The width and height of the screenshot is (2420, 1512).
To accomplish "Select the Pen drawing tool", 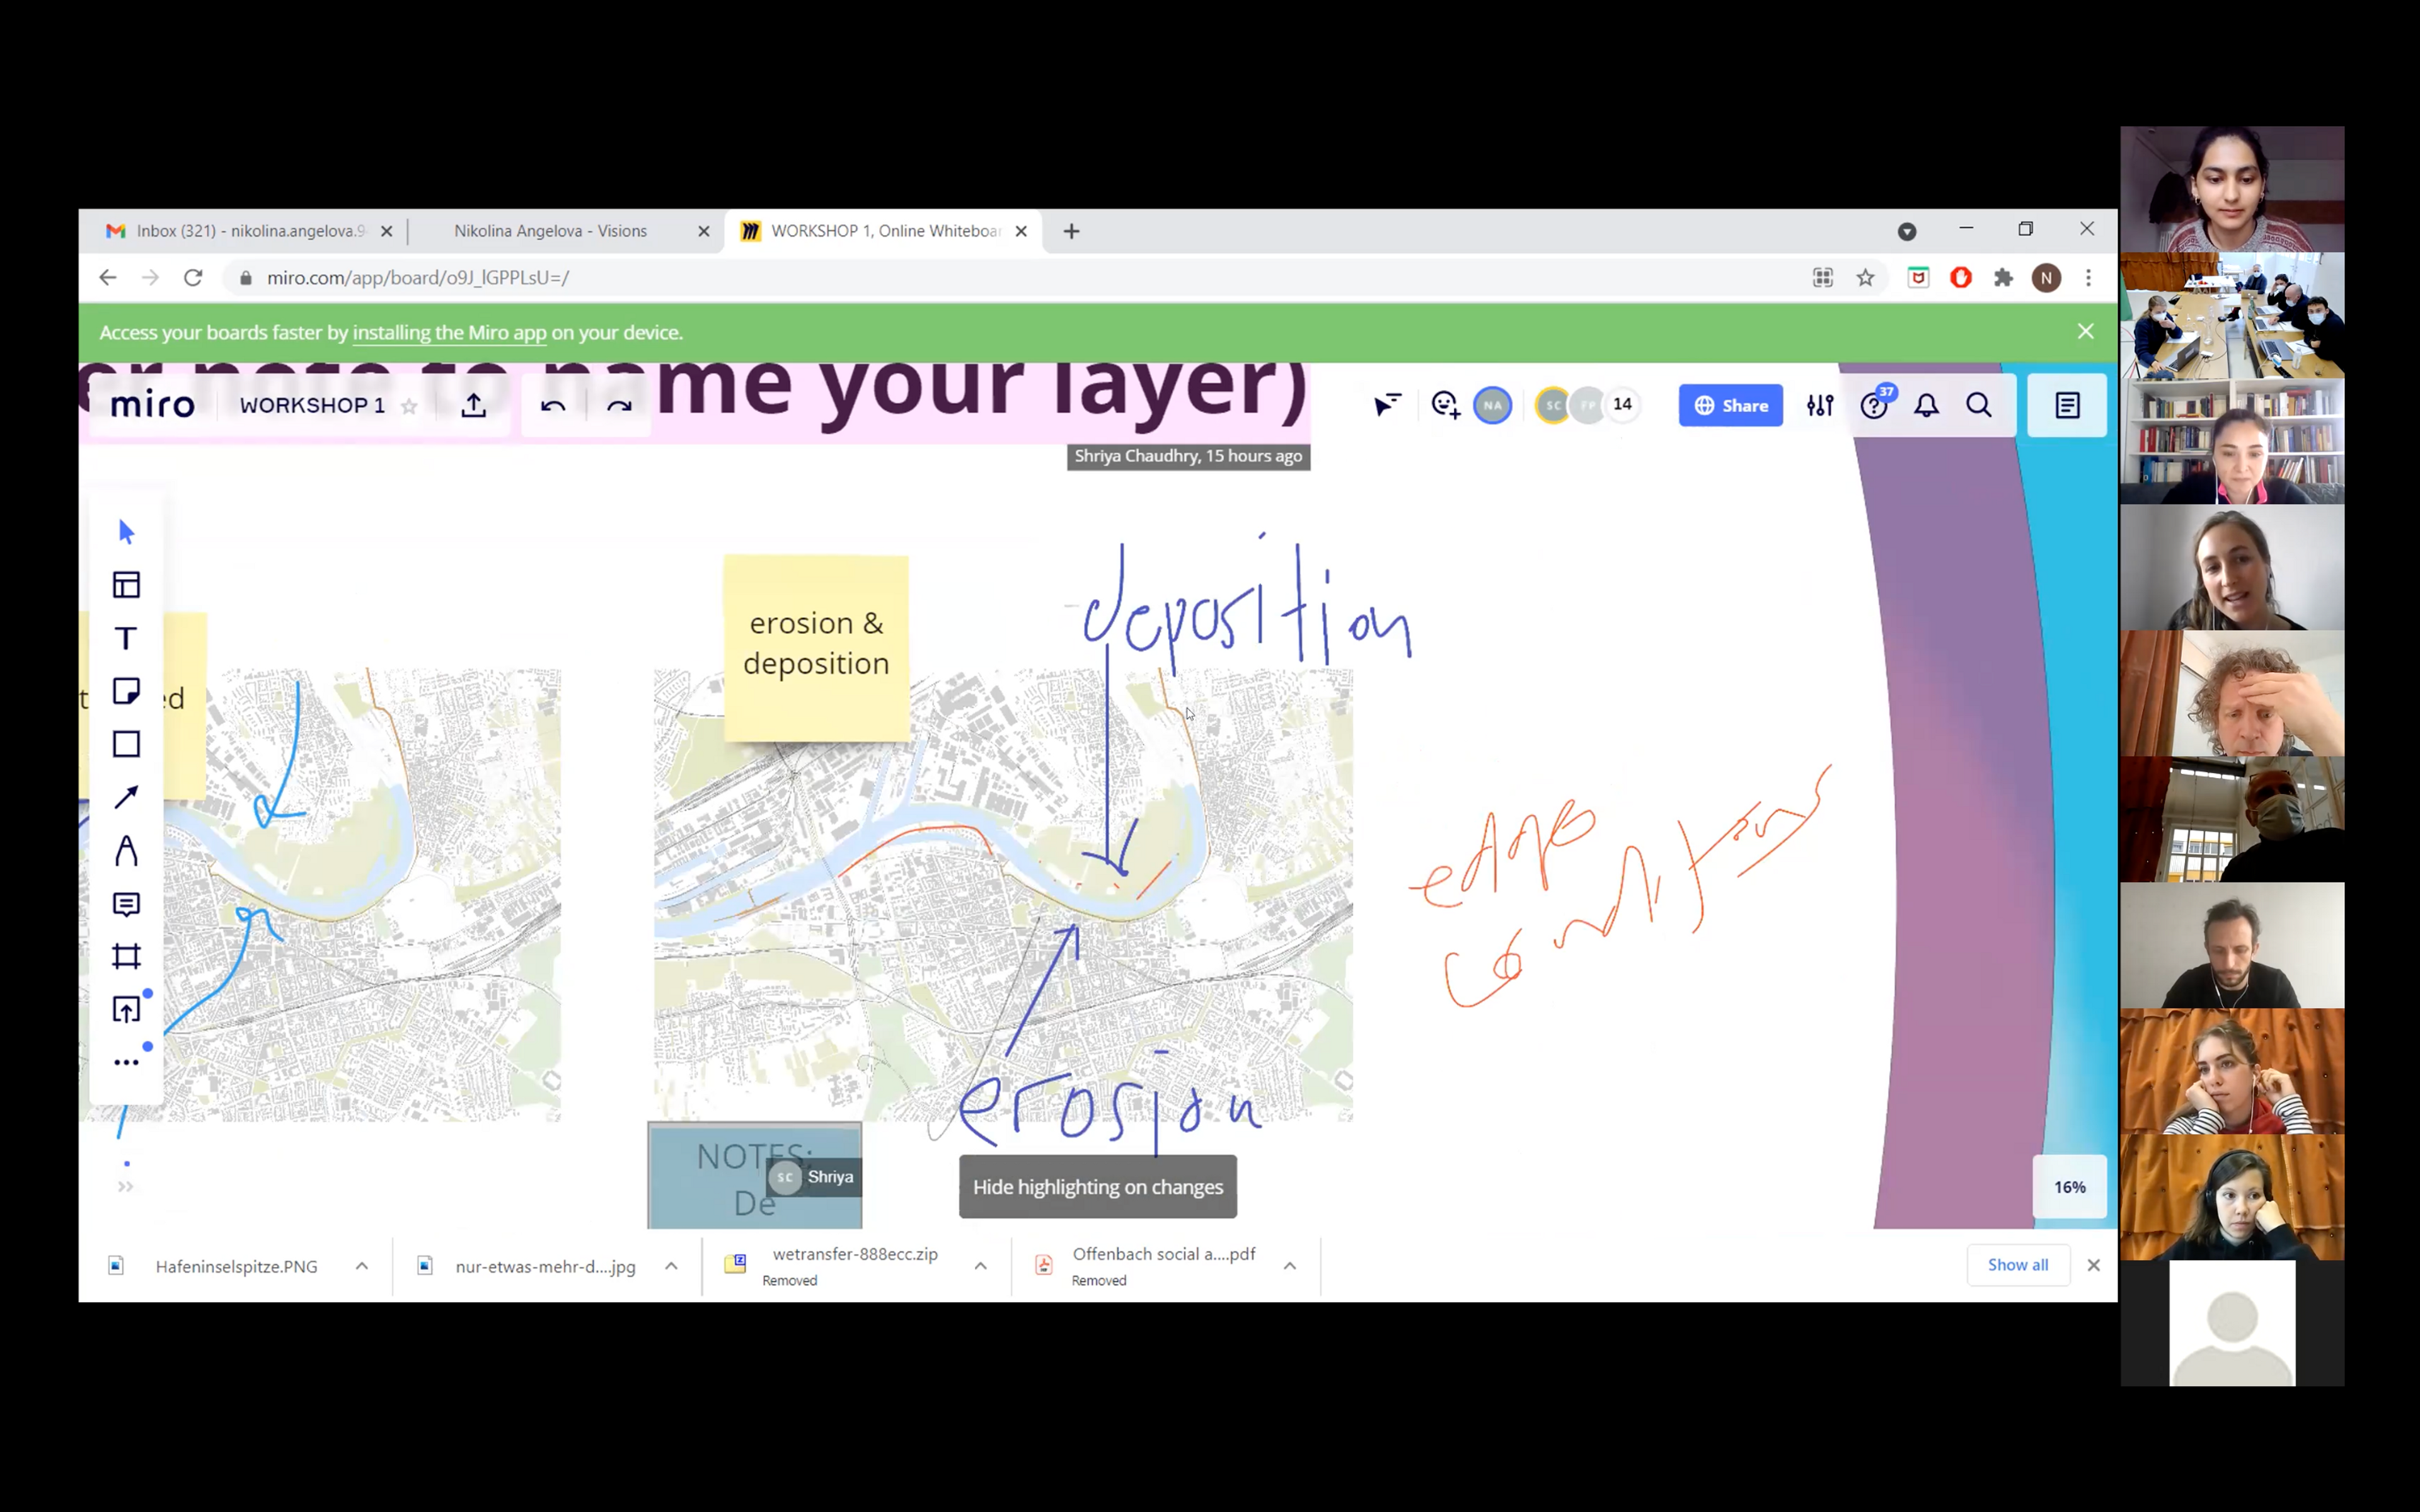I will (x=126, y=851).
